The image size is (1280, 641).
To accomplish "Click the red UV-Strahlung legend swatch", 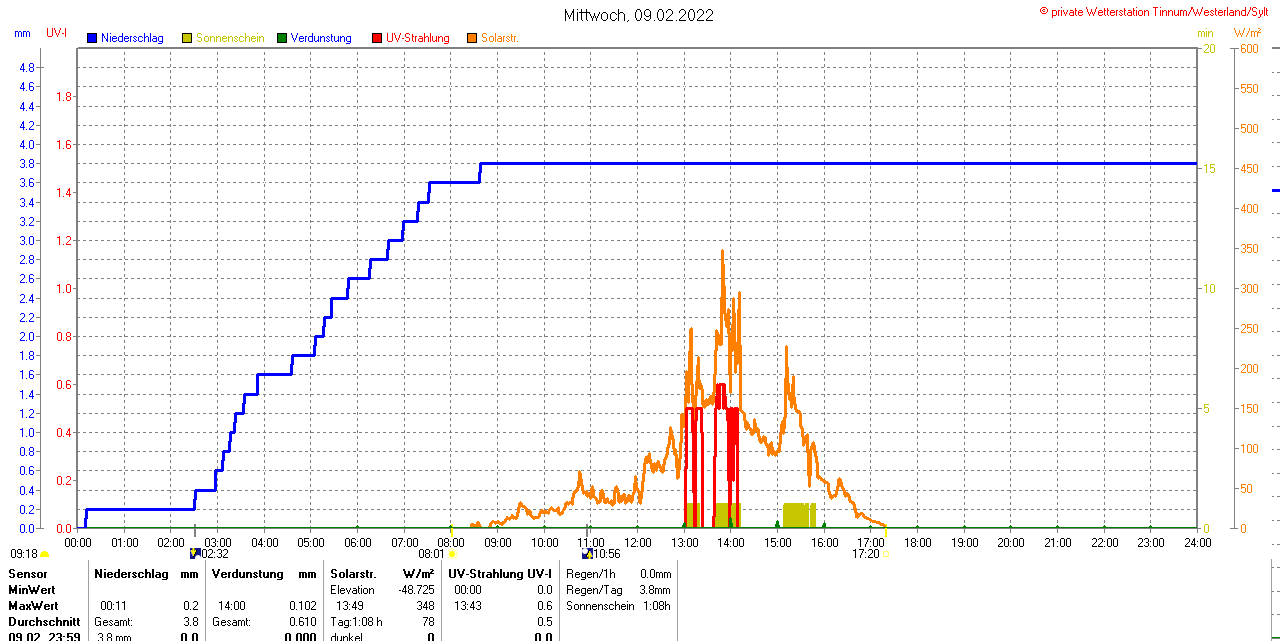I will (x=377, y=38).
